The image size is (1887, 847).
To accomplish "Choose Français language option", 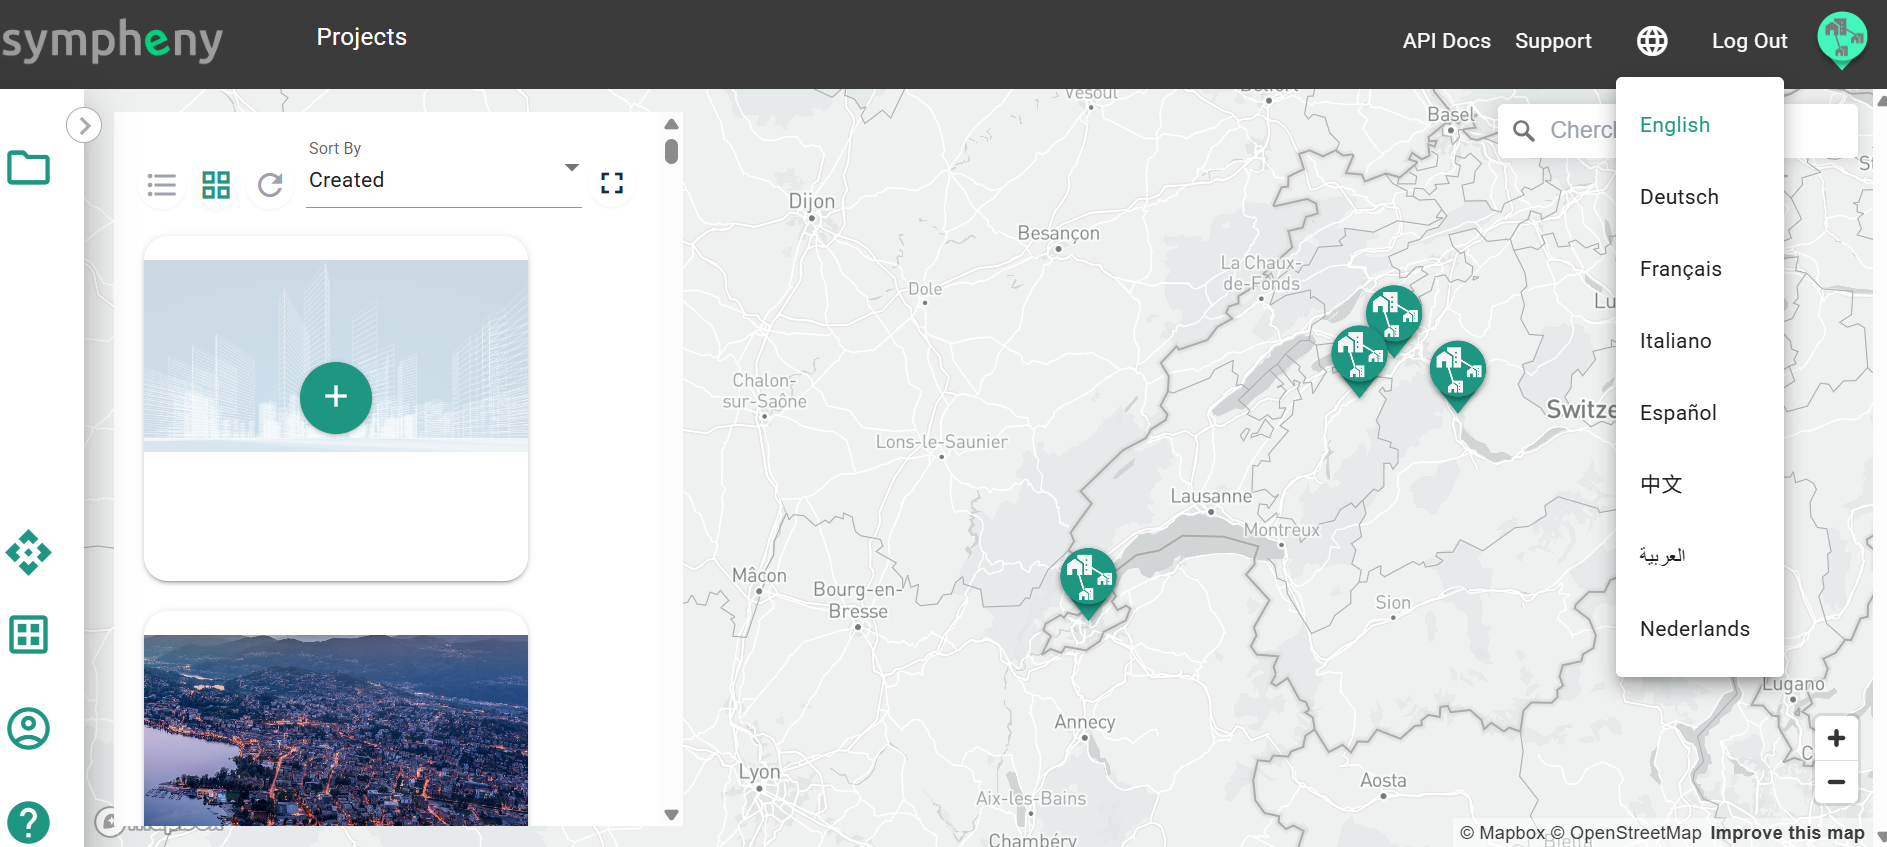I will (1680, 269).
